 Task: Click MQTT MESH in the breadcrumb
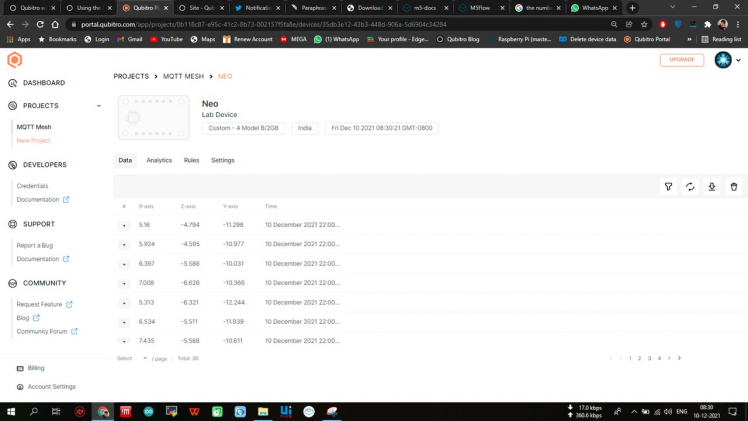pos(183,76)
